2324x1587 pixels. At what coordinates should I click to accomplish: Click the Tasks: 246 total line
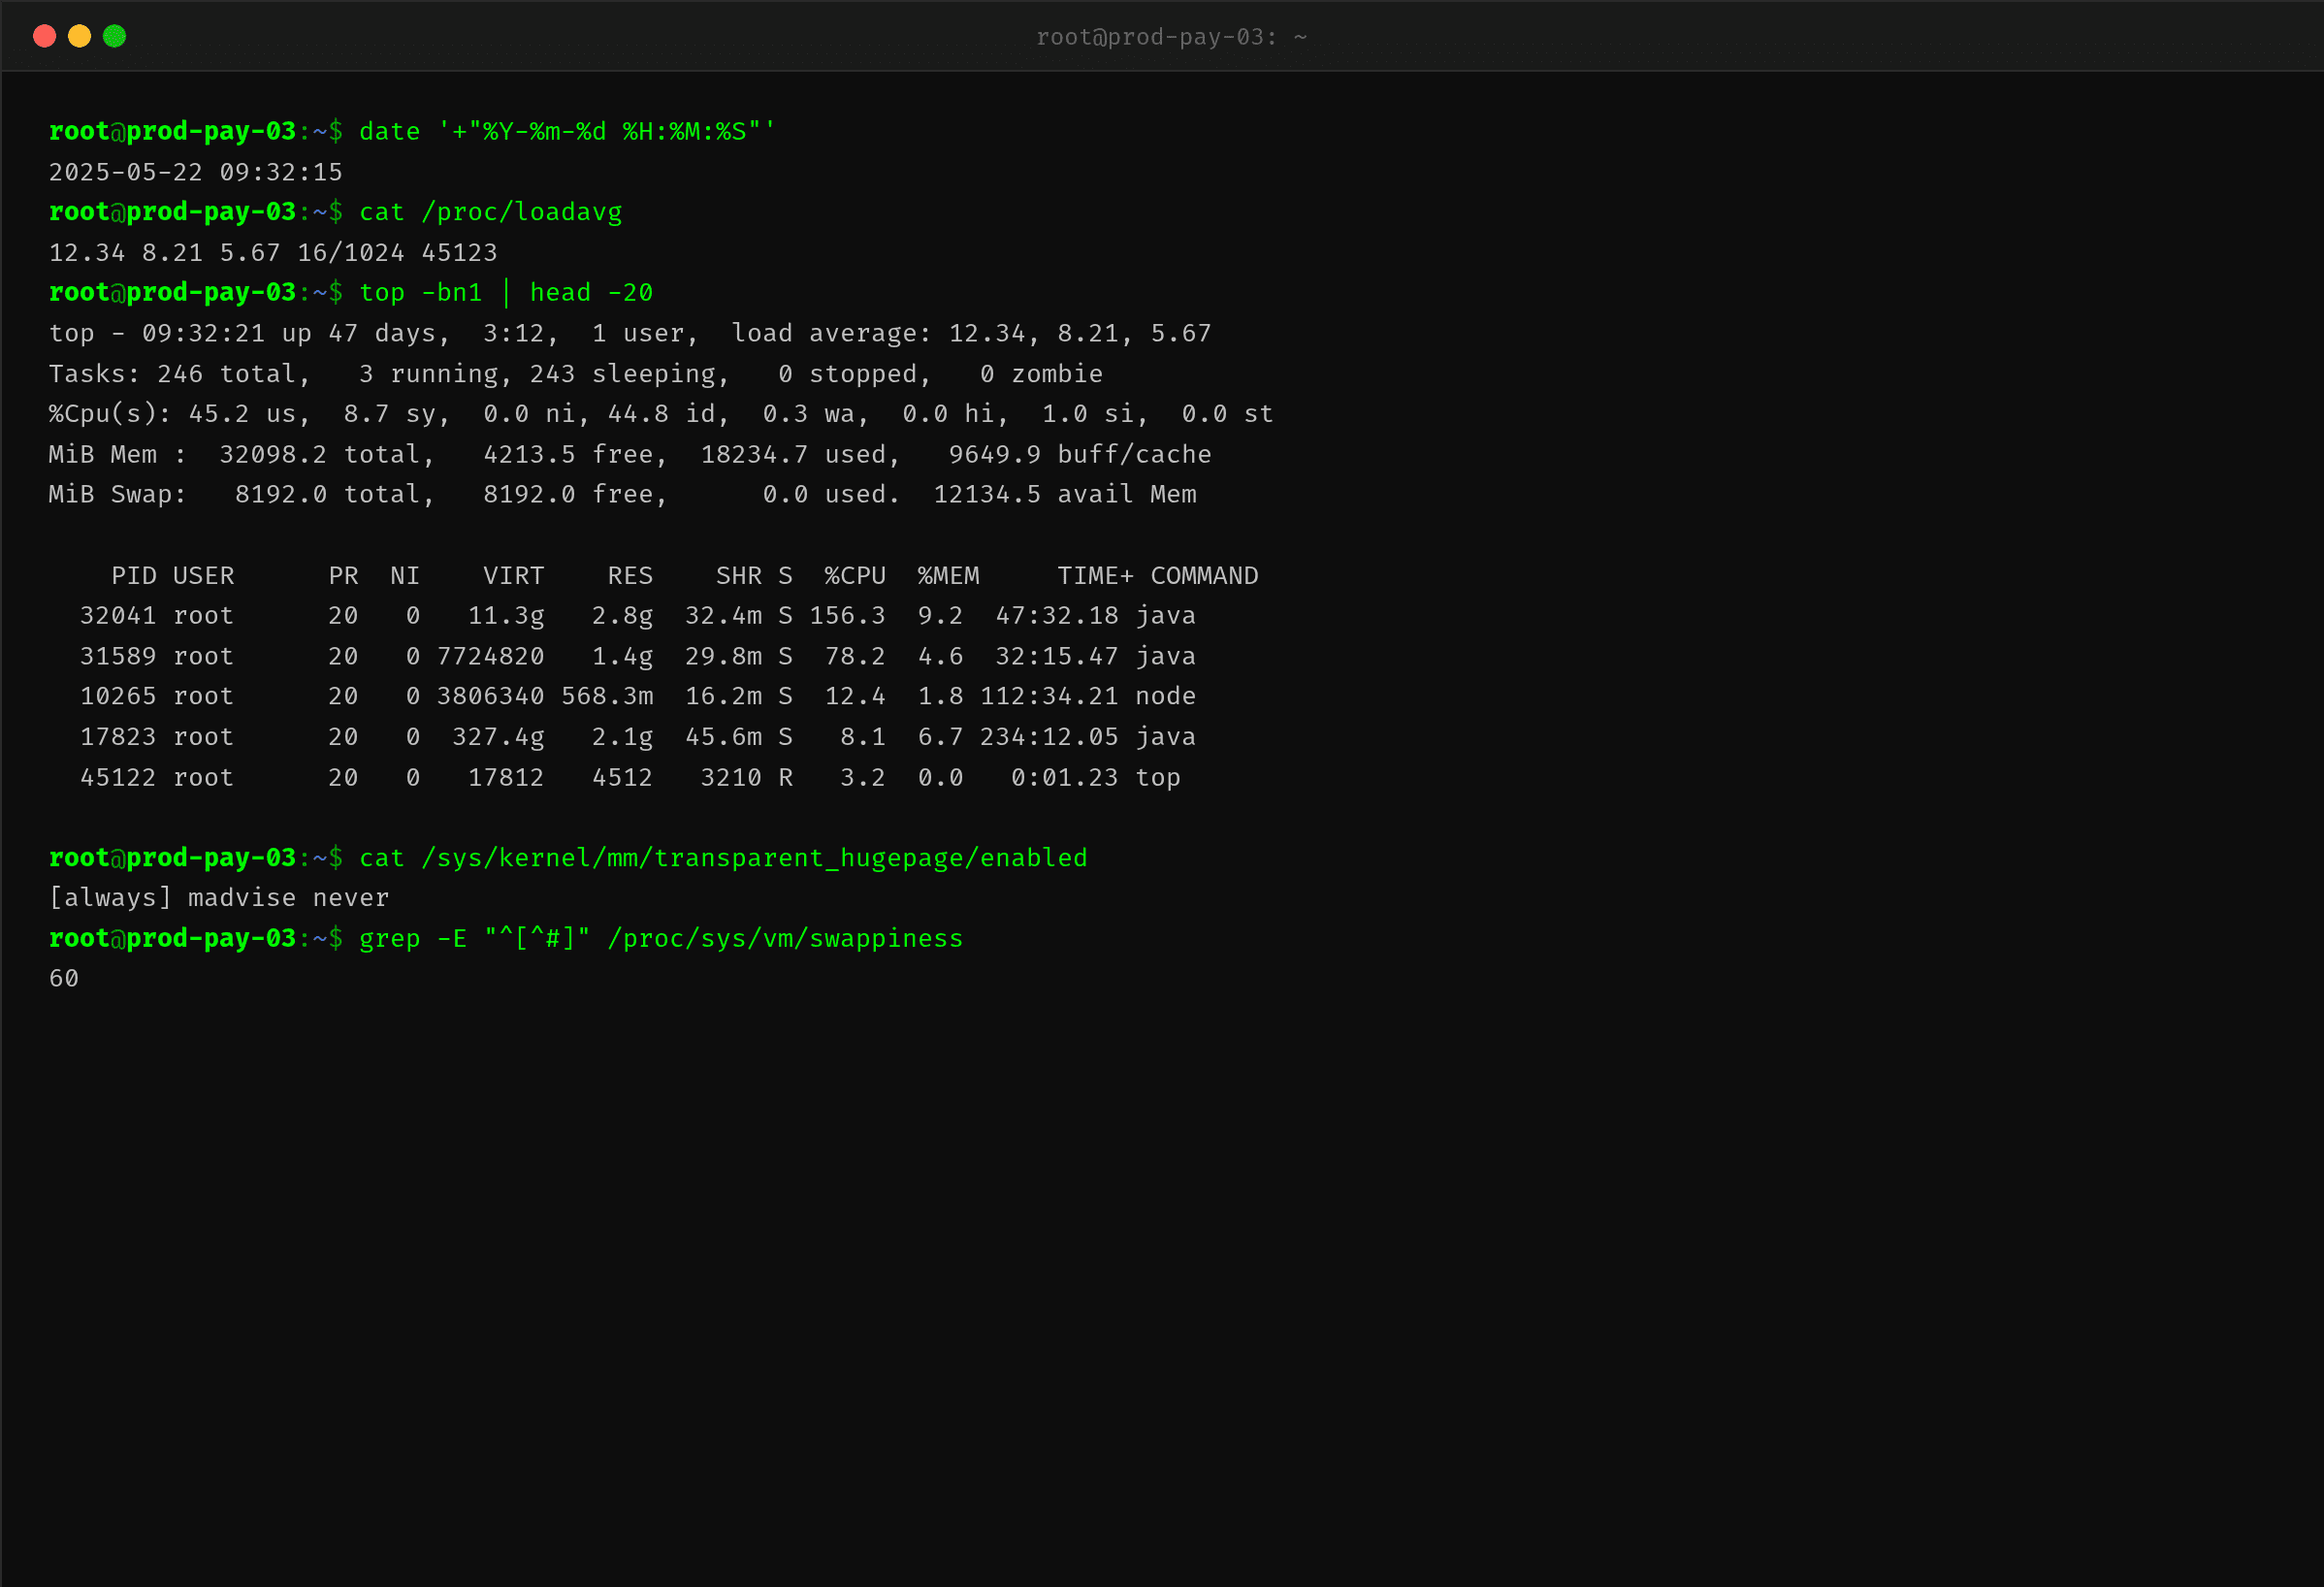pos(575,373)
